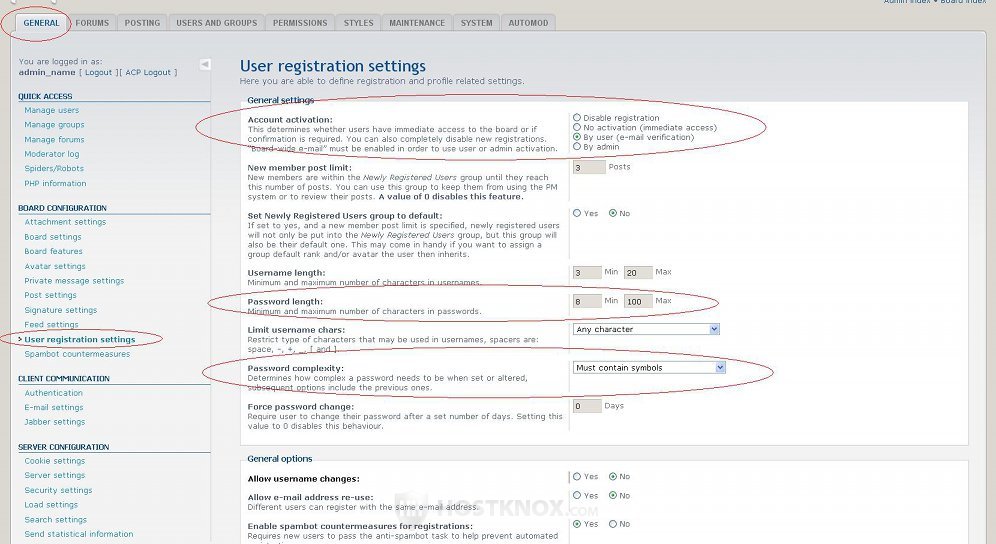Open the 'Password complexity' dropdown
The image size is (996, 544).
[x=649, y=368]
